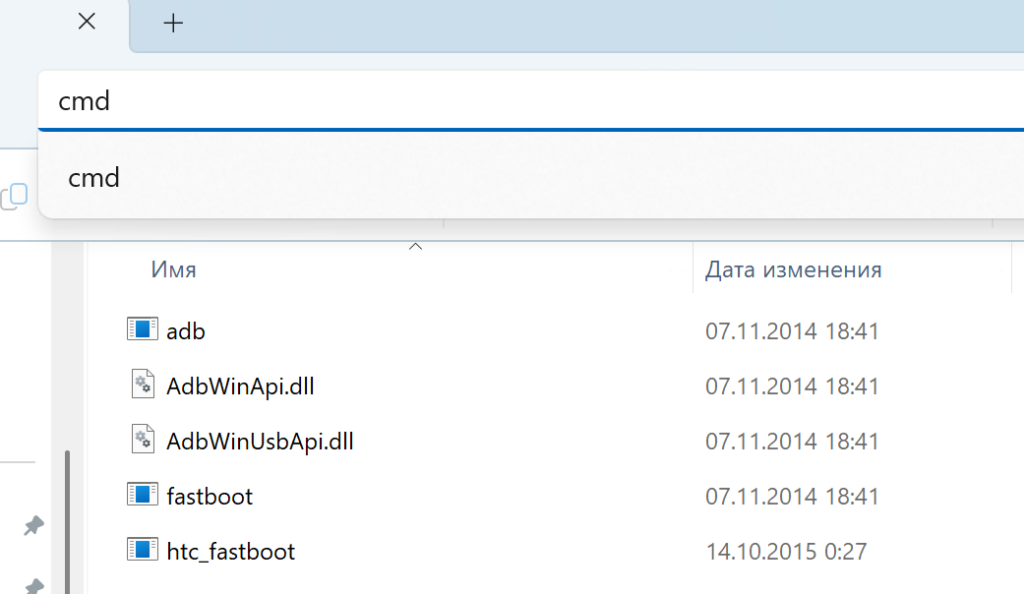Click the address bar containing cmd
Image resolution: width=1024 pixels, height=594 pixels.
(531, 101)
